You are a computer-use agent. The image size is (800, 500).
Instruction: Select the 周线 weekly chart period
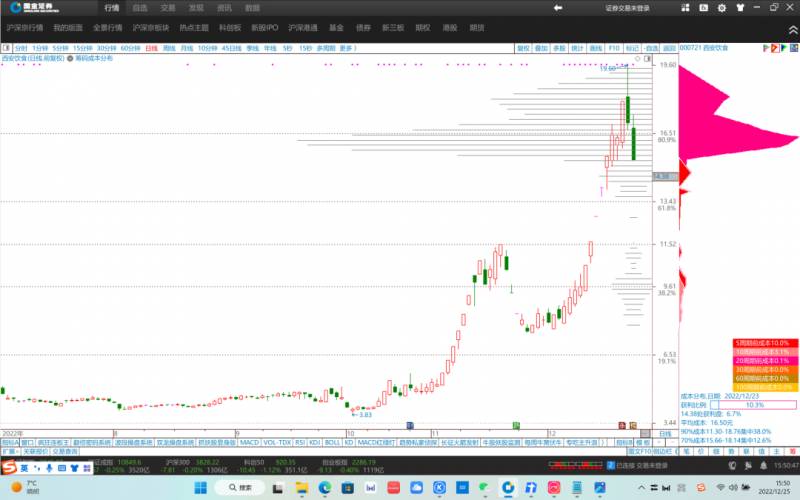tap(169, 48)
